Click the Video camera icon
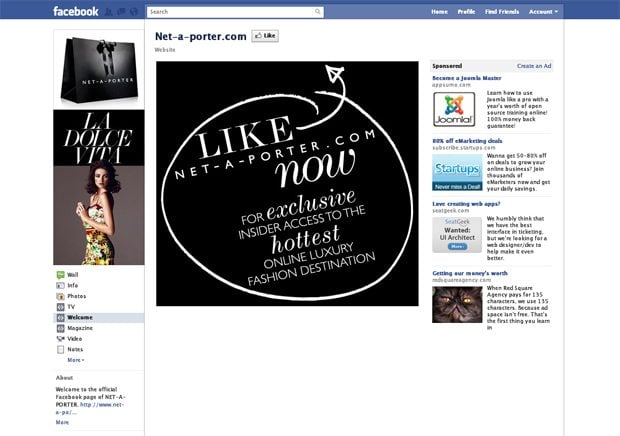This screenshot has height=436, width=620. tap(60, 339)
